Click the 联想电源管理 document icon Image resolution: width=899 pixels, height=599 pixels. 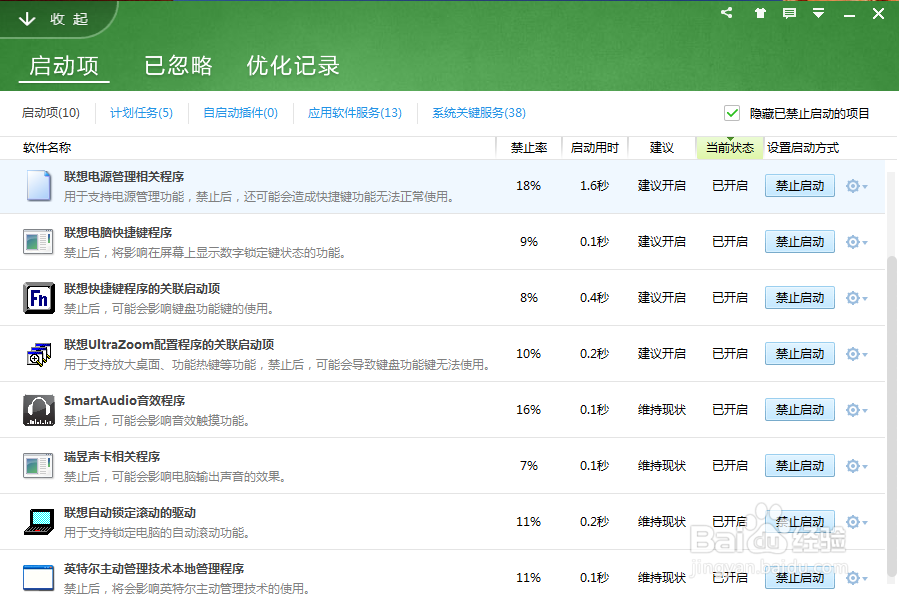pos(38,186)
